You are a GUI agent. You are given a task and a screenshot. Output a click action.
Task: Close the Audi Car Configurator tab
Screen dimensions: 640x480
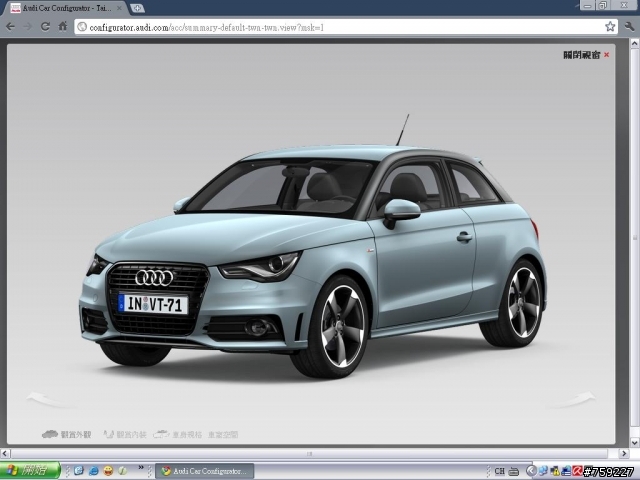point(119,8)
